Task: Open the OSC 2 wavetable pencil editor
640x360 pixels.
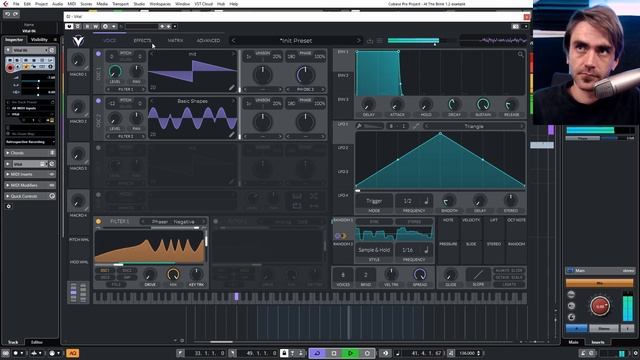Action: click(231, 134)
